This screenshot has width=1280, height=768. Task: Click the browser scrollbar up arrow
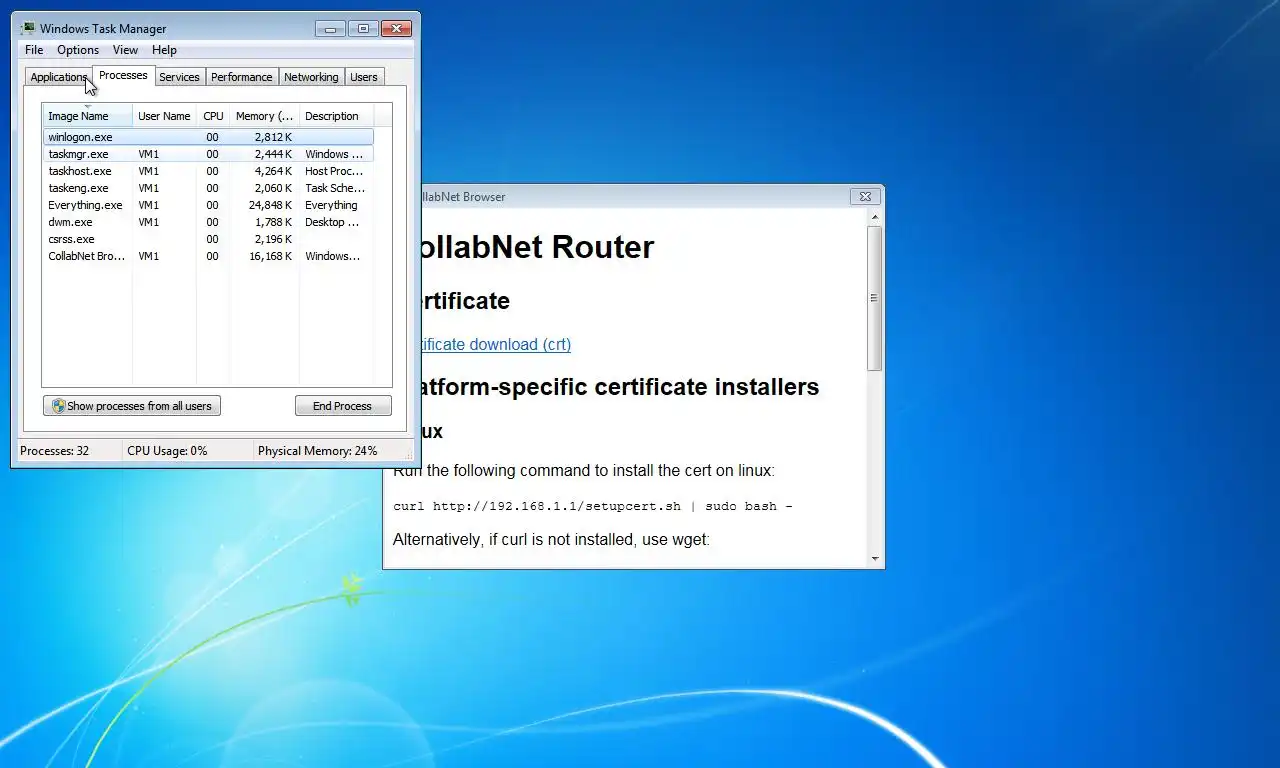pyautogui.click(x=875, y=217)
